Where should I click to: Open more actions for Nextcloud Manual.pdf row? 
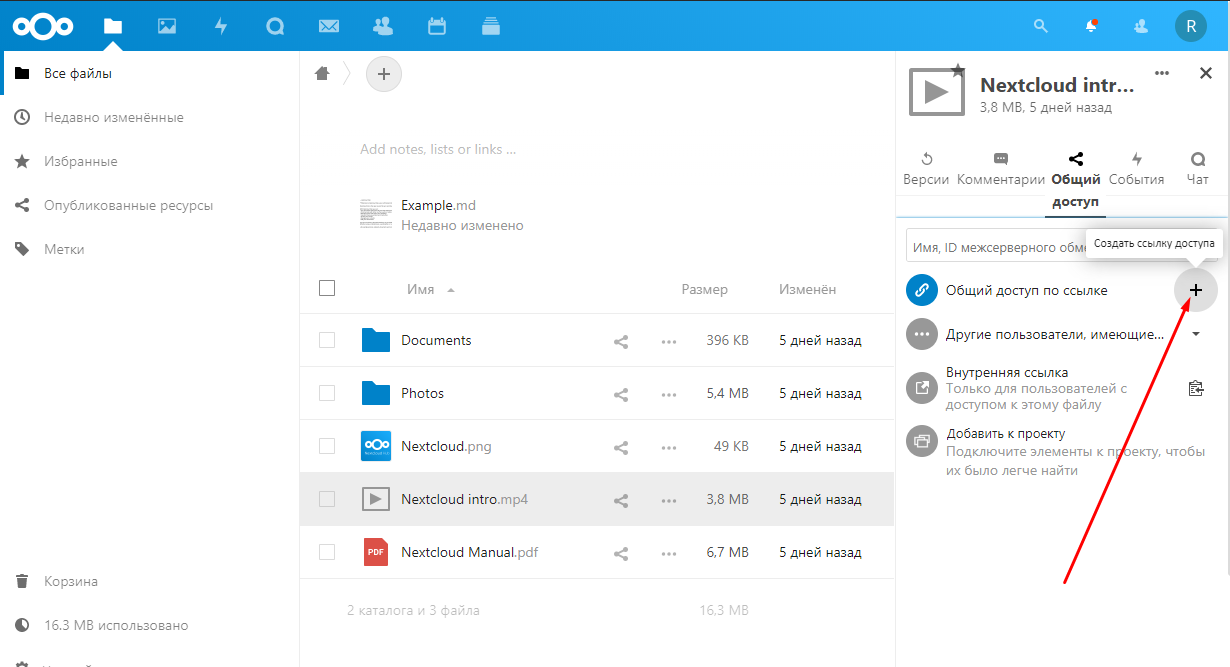coord(669,553)
